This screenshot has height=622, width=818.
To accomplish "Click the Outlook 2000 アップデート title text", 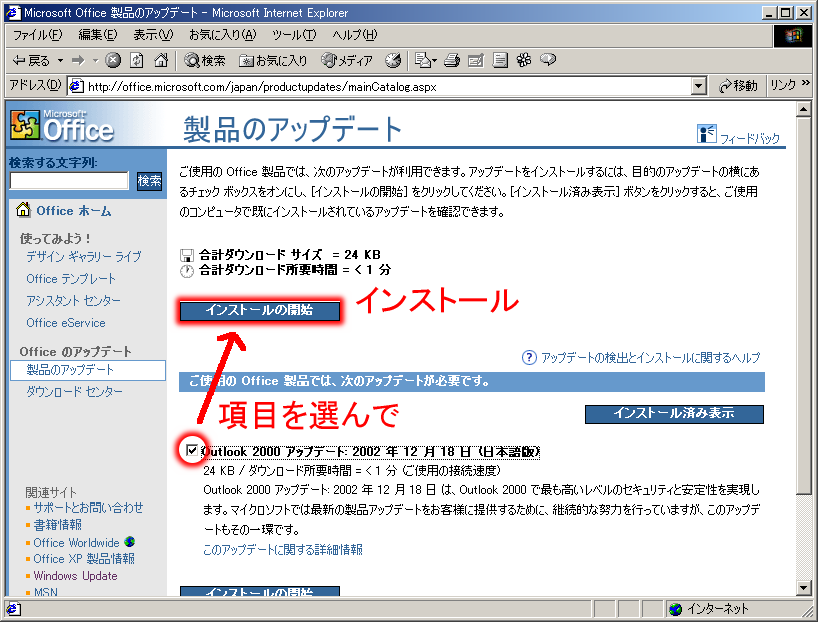I will coord(370,451).
